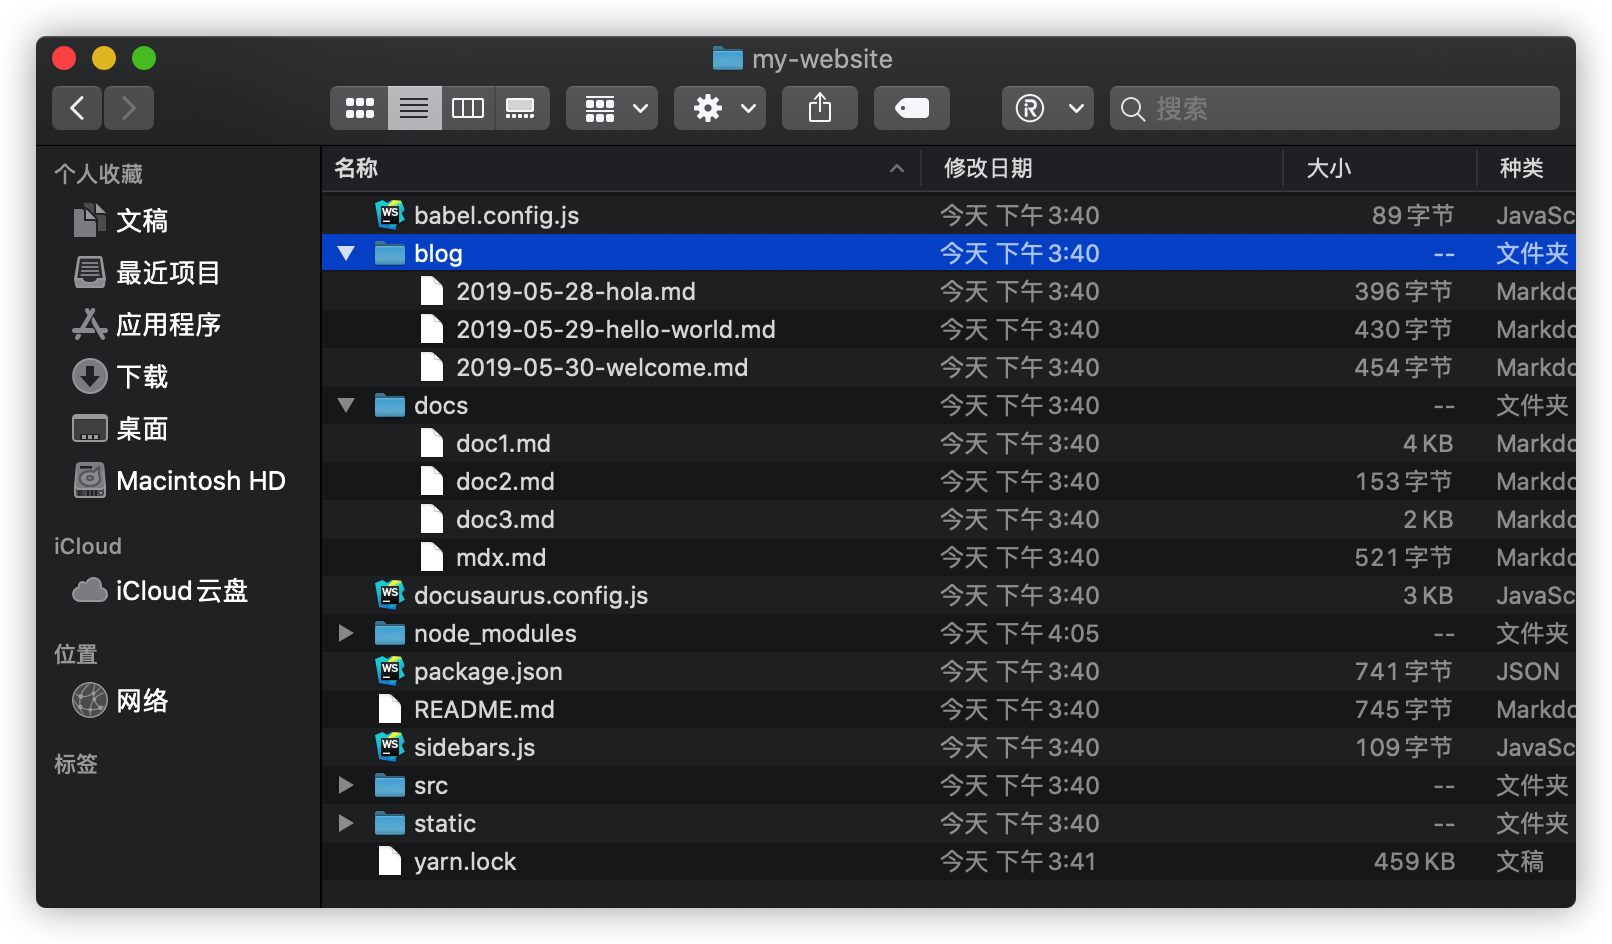
Task: Click the file name 2019-05-29-hello-world.md
Action: point(616,330)
